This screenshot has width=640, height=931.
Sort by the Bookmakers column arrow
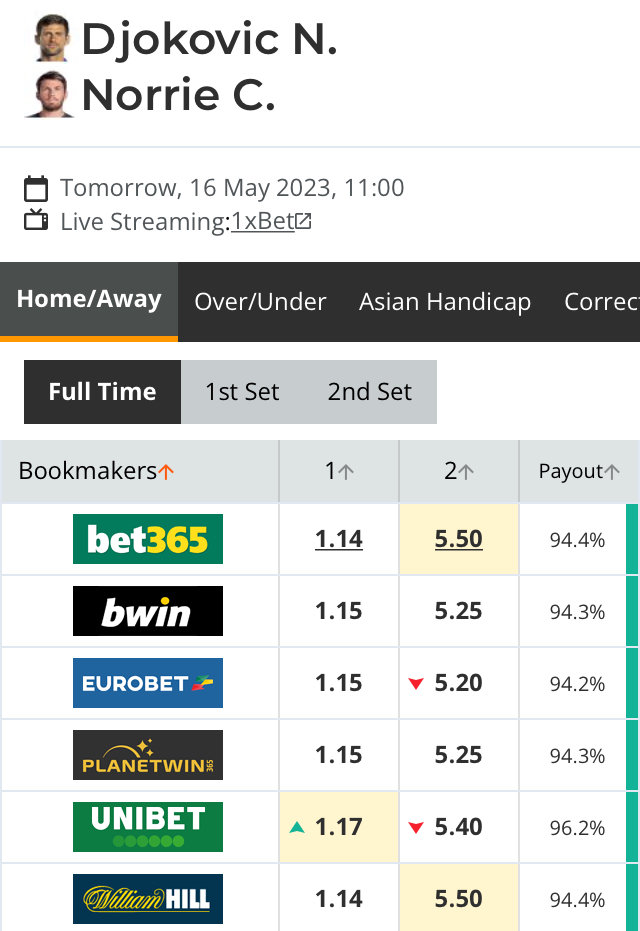pyautogui.click(x=166, y=472)
